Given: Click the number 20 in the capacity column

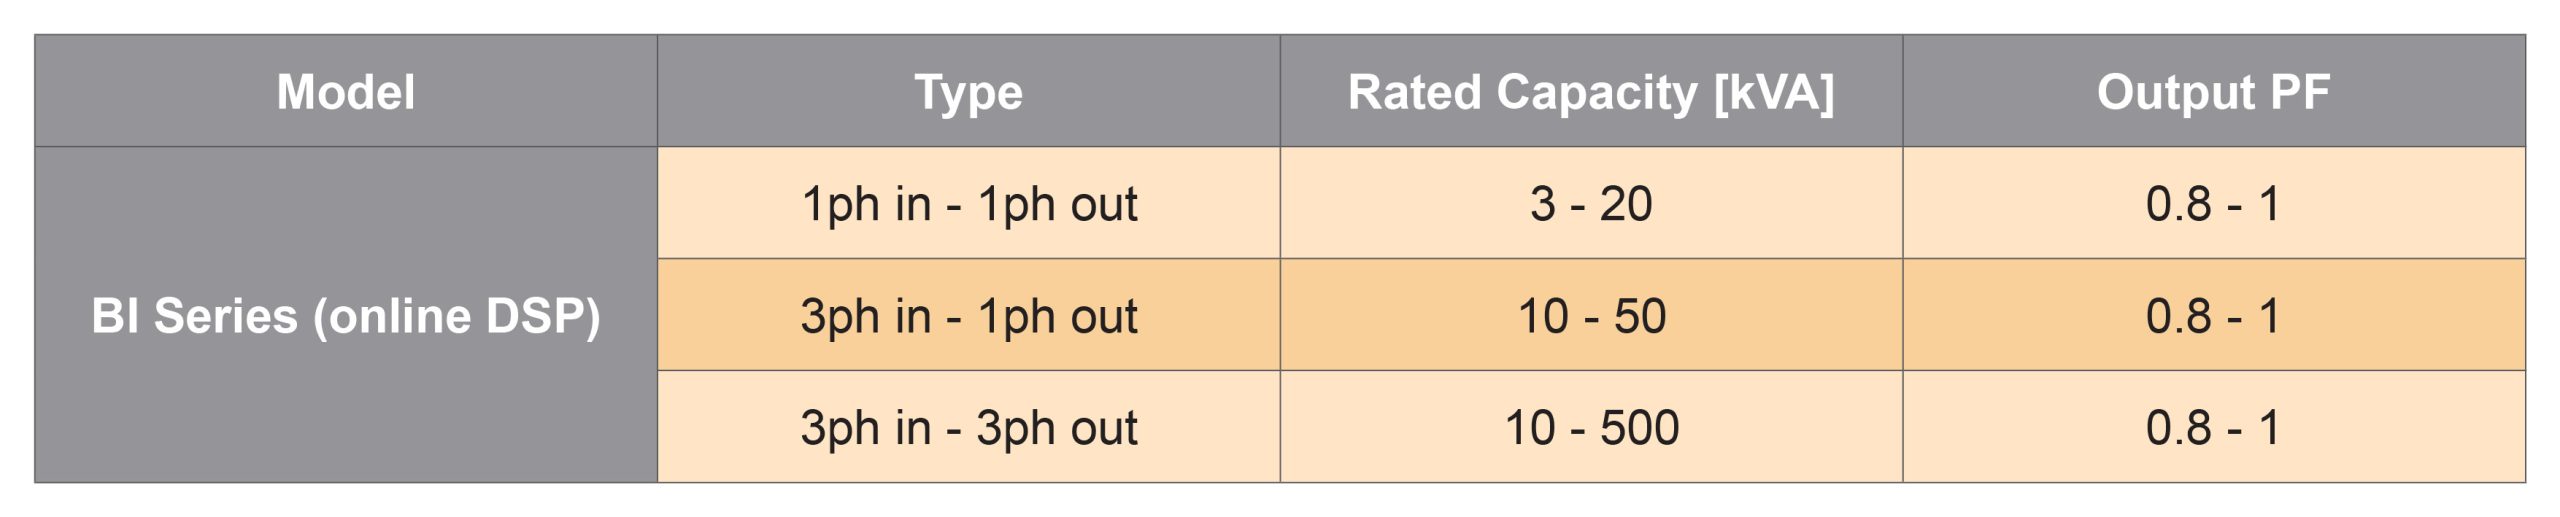Looking at the screenshot, I should [1626, 204].
